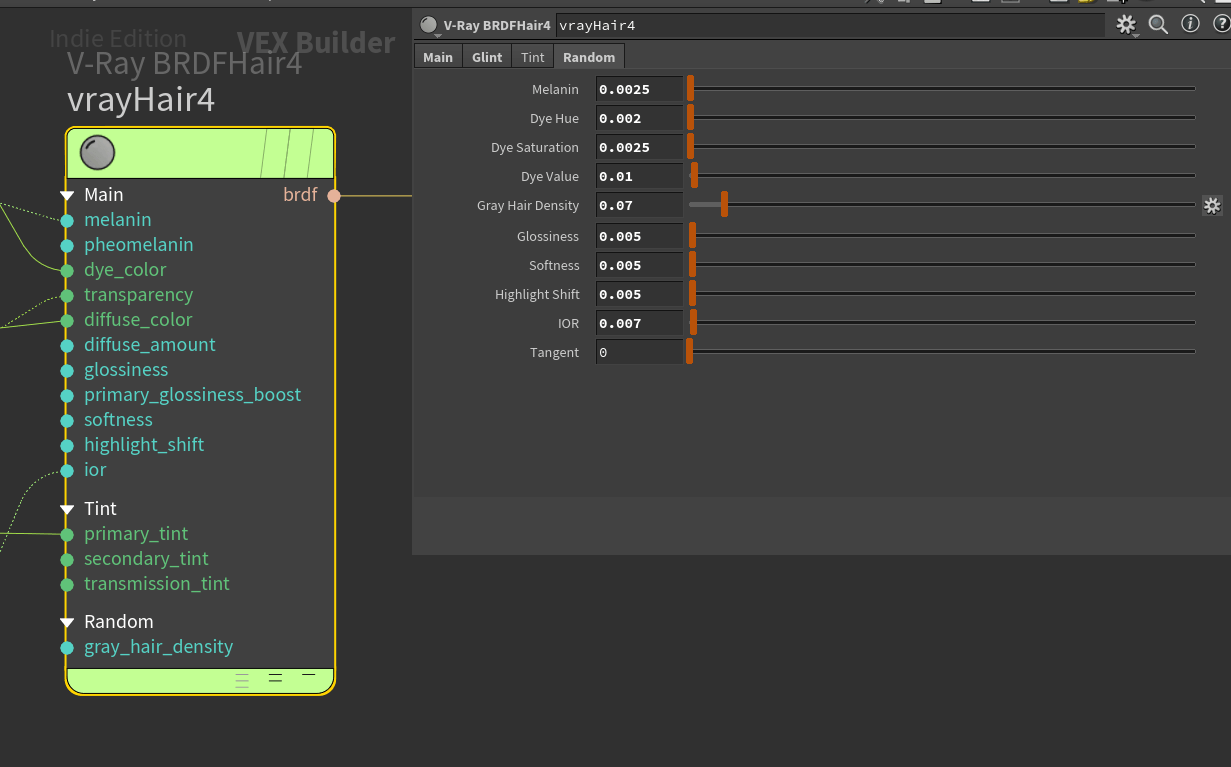Collapse the Tint group on the node
The width and height of the screenshot is (1231, 767).
click(x=67, y=509)
